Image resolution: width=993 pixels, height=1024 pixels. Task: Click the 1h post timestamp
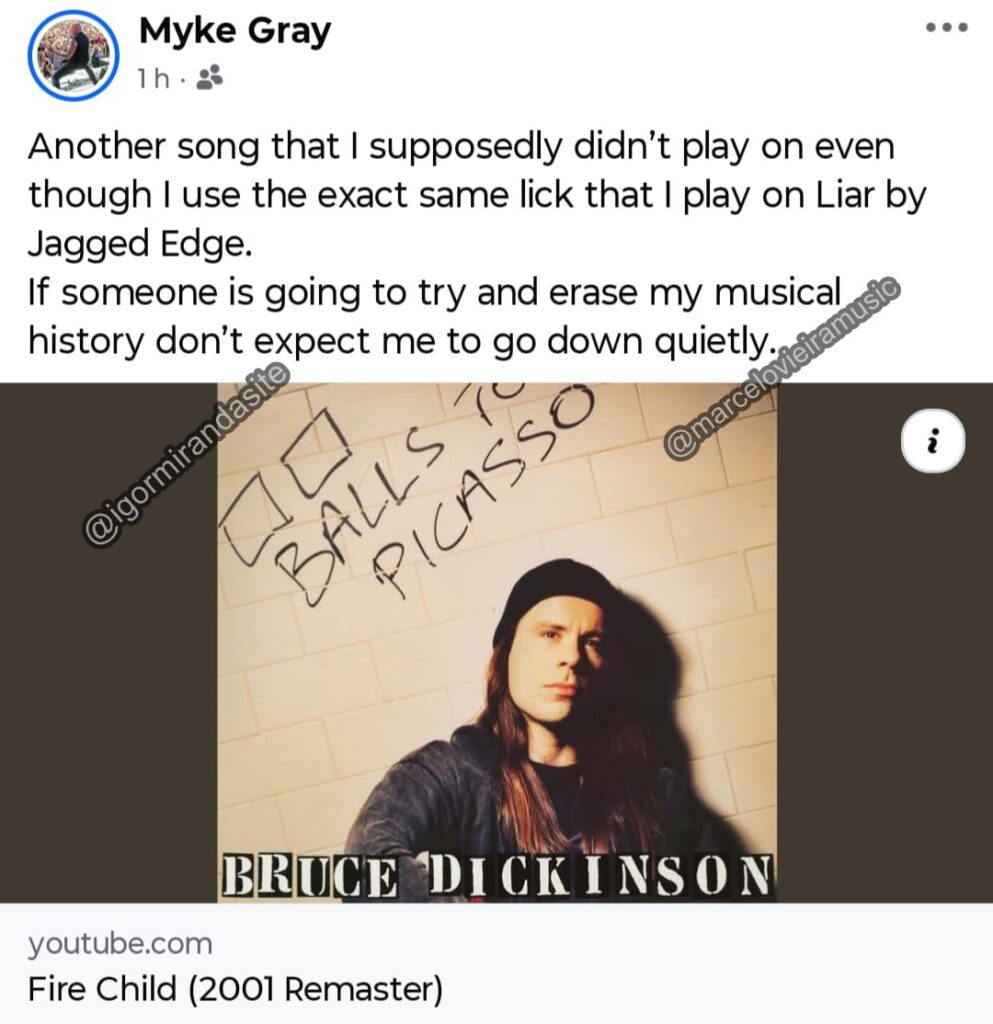[x=153, y=78]
